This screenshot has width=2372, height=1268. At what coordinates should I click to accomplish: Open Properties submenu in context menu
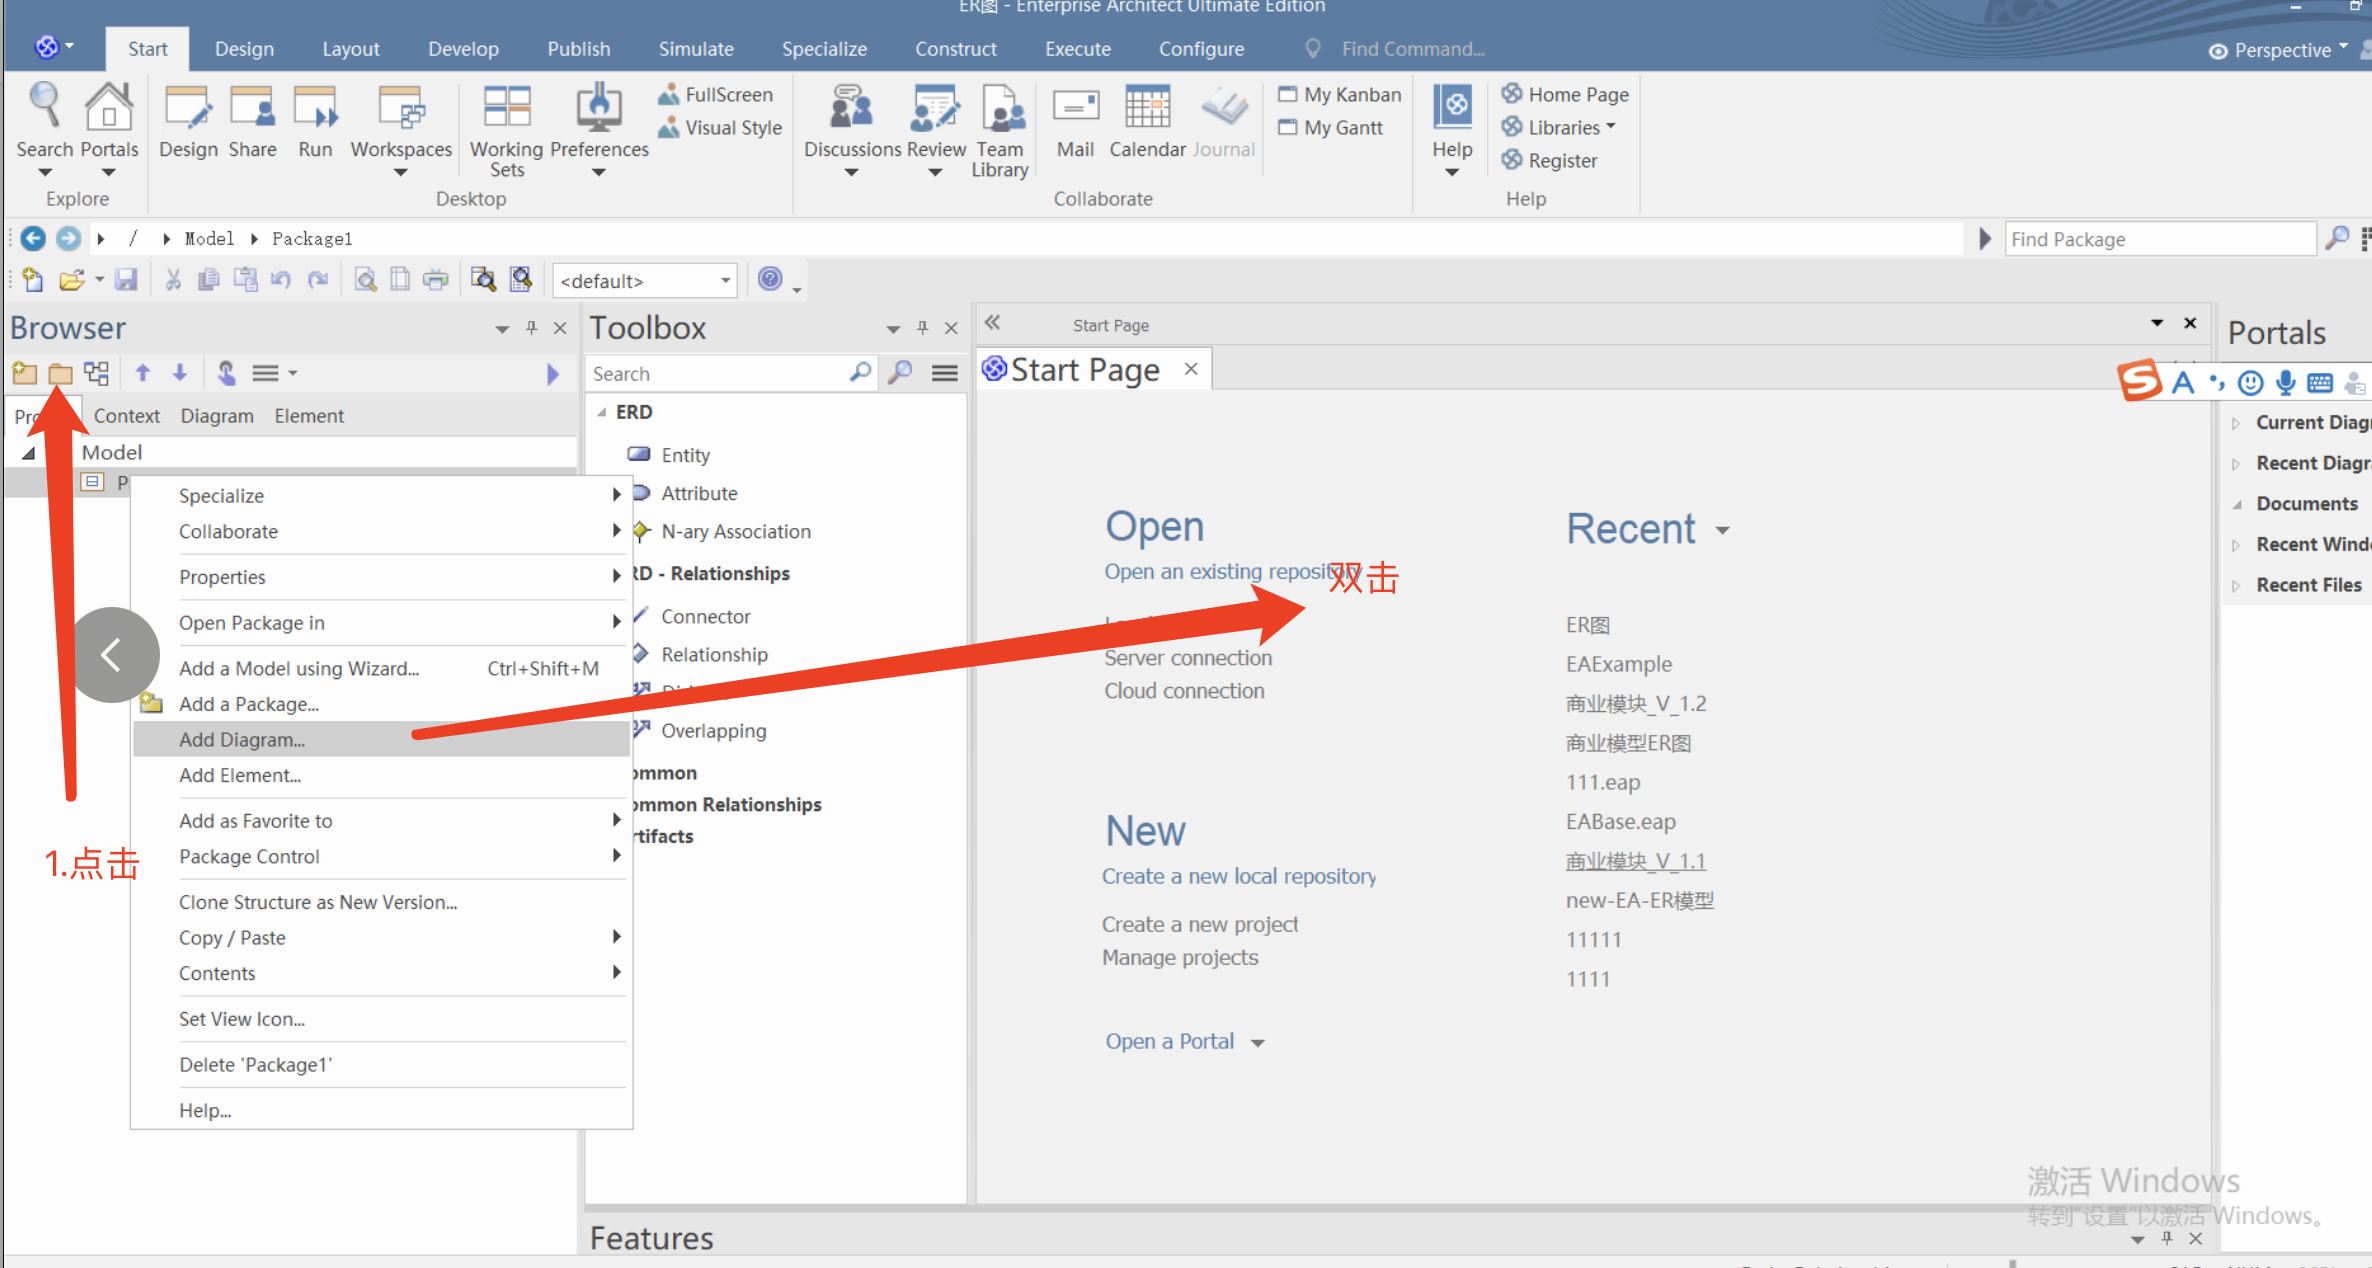click(381, 577)
